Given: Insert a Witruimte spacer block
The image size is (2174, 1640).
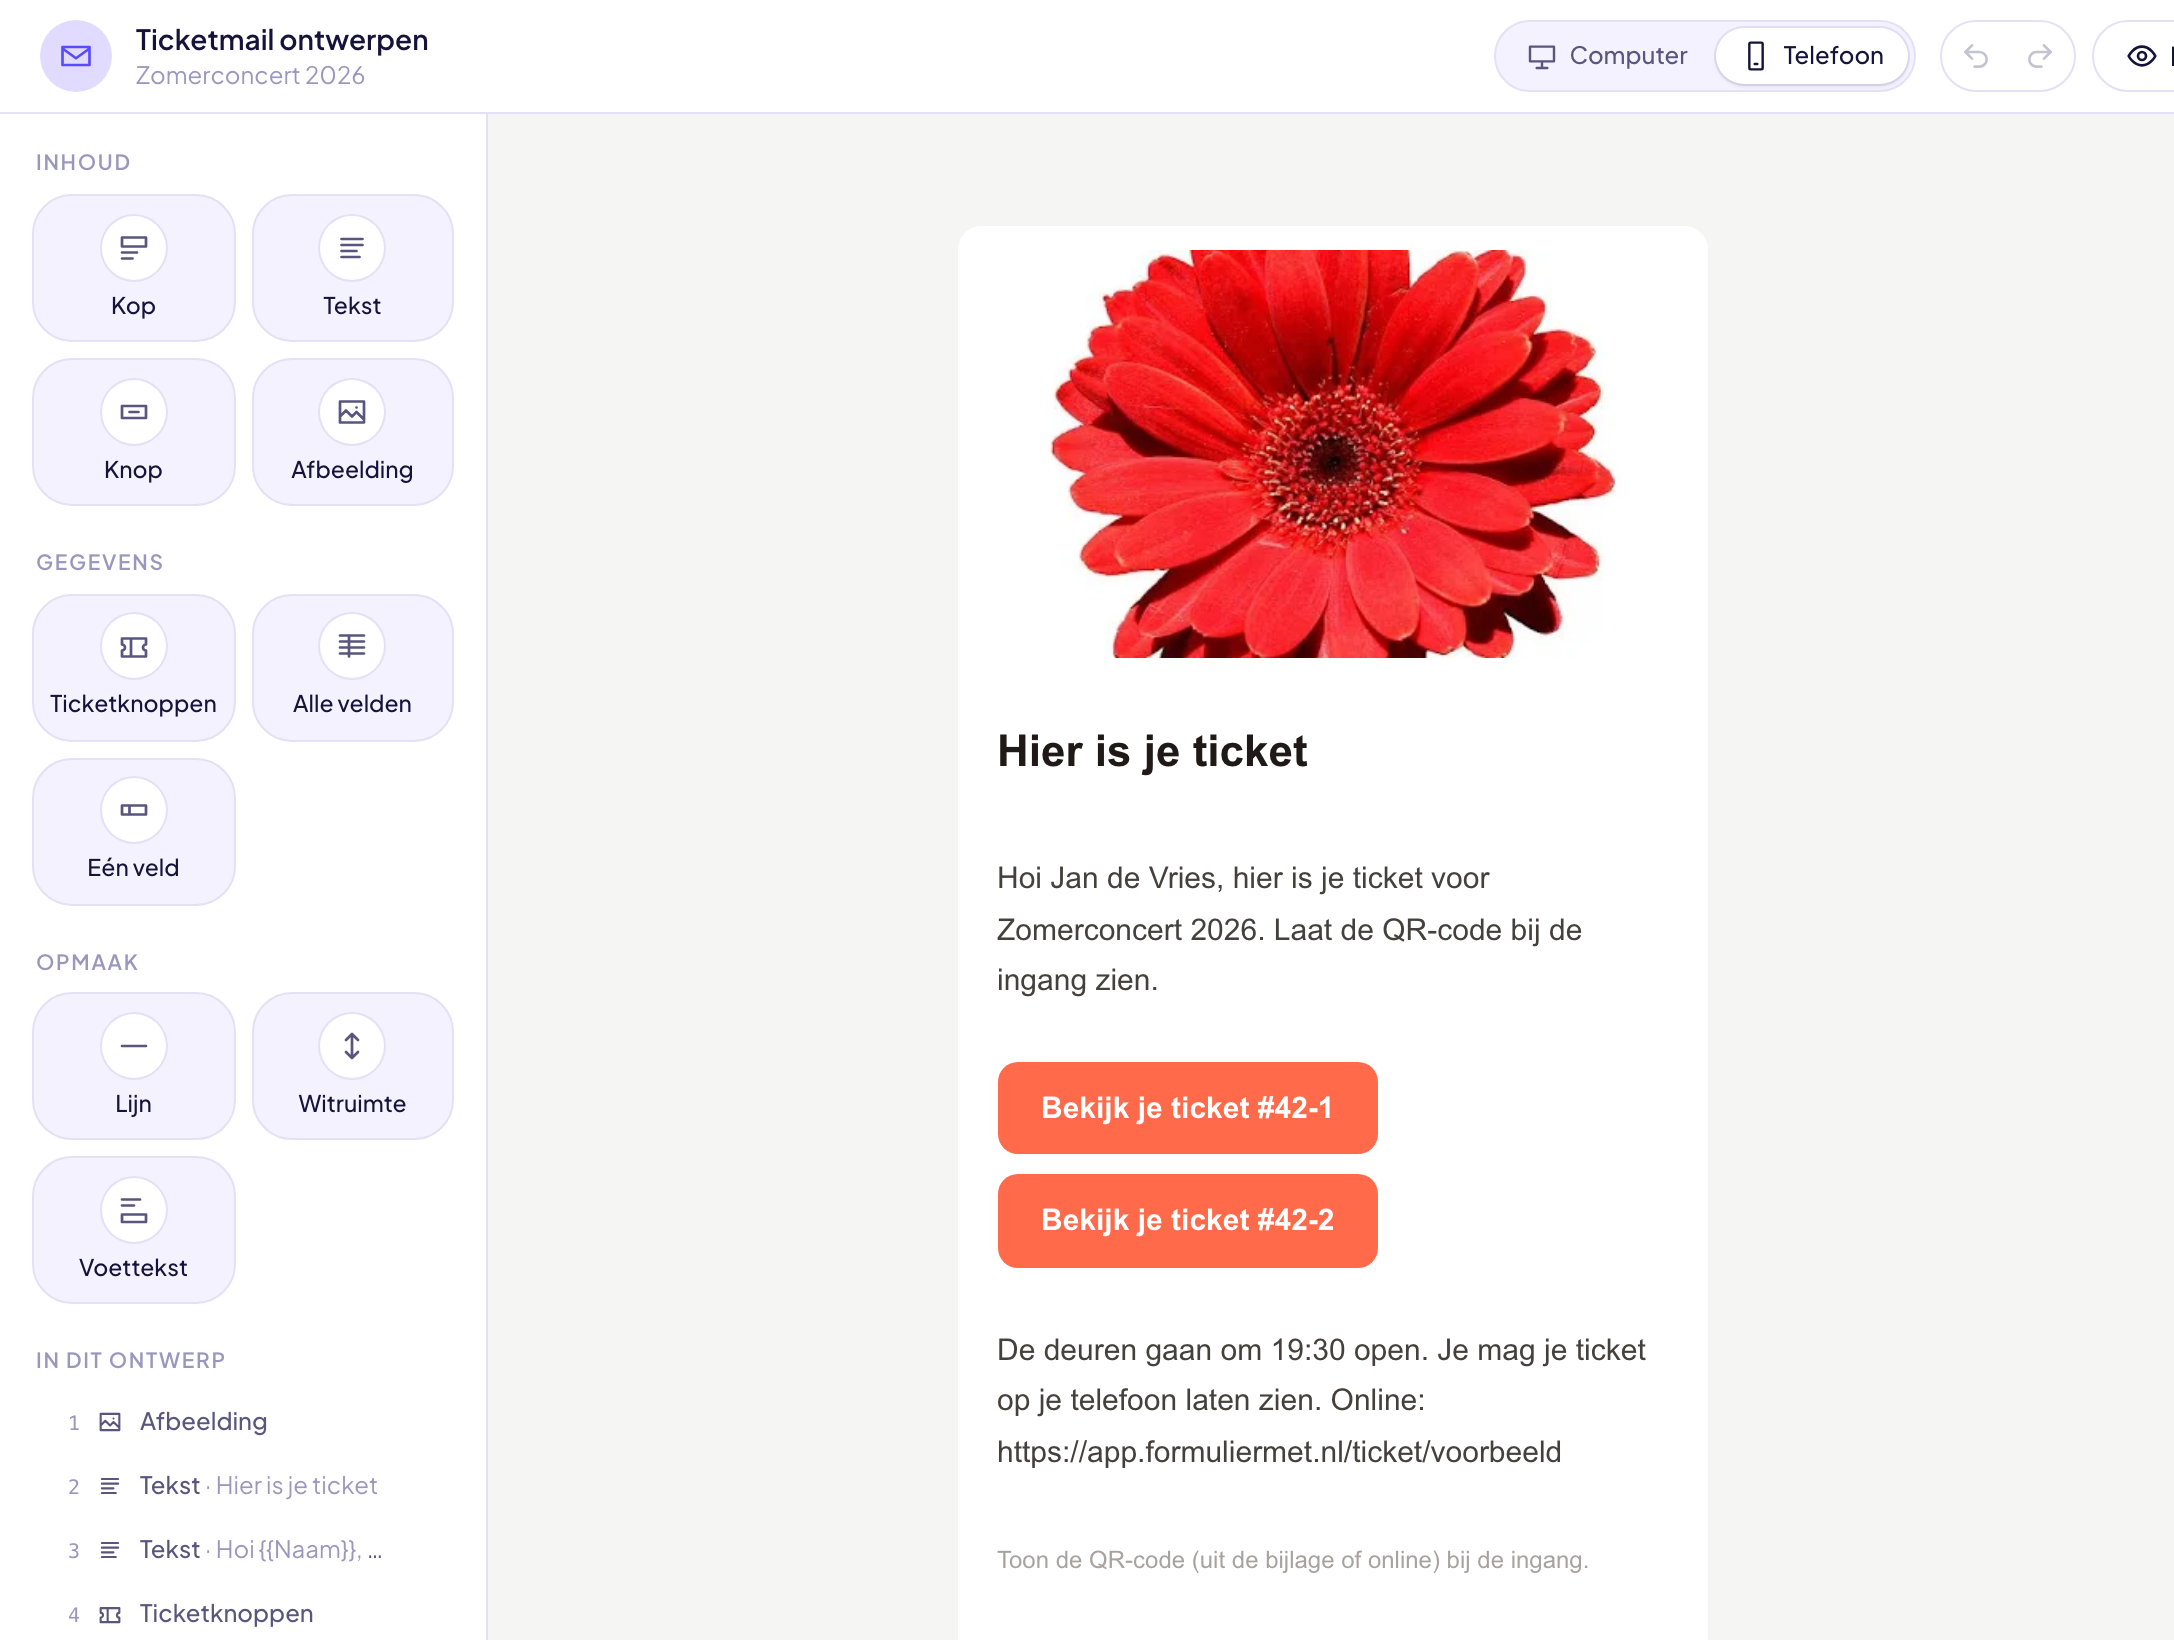Looking at the screenshot, I should pos(352,1066).
